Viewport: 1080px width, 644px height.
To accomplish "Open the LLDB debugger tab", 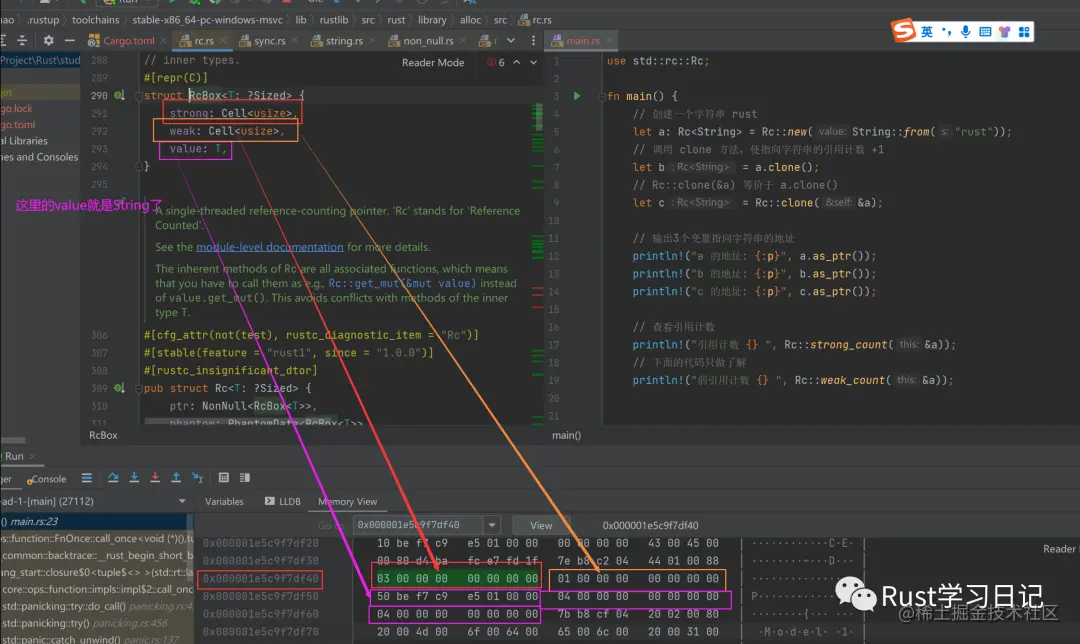I will (x=283, y=501).
